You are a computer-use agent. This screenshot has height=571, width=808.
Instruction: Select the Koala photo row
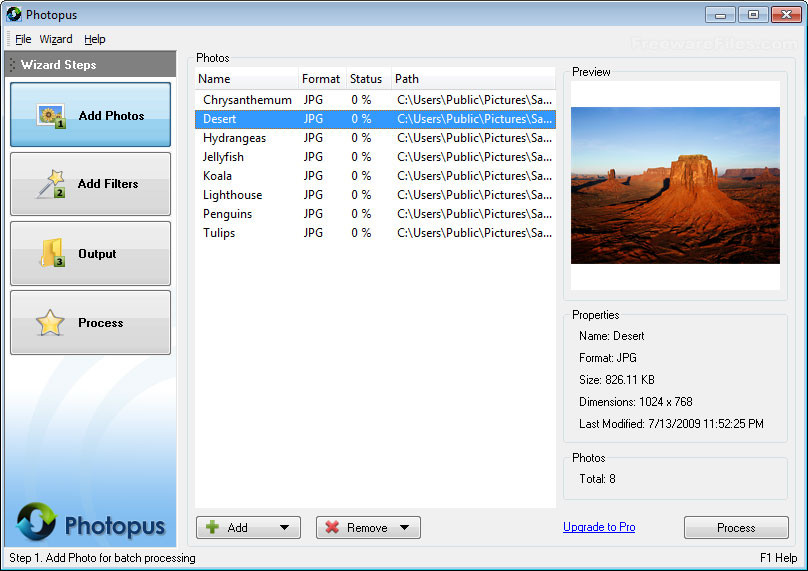(x=375, y=176)
